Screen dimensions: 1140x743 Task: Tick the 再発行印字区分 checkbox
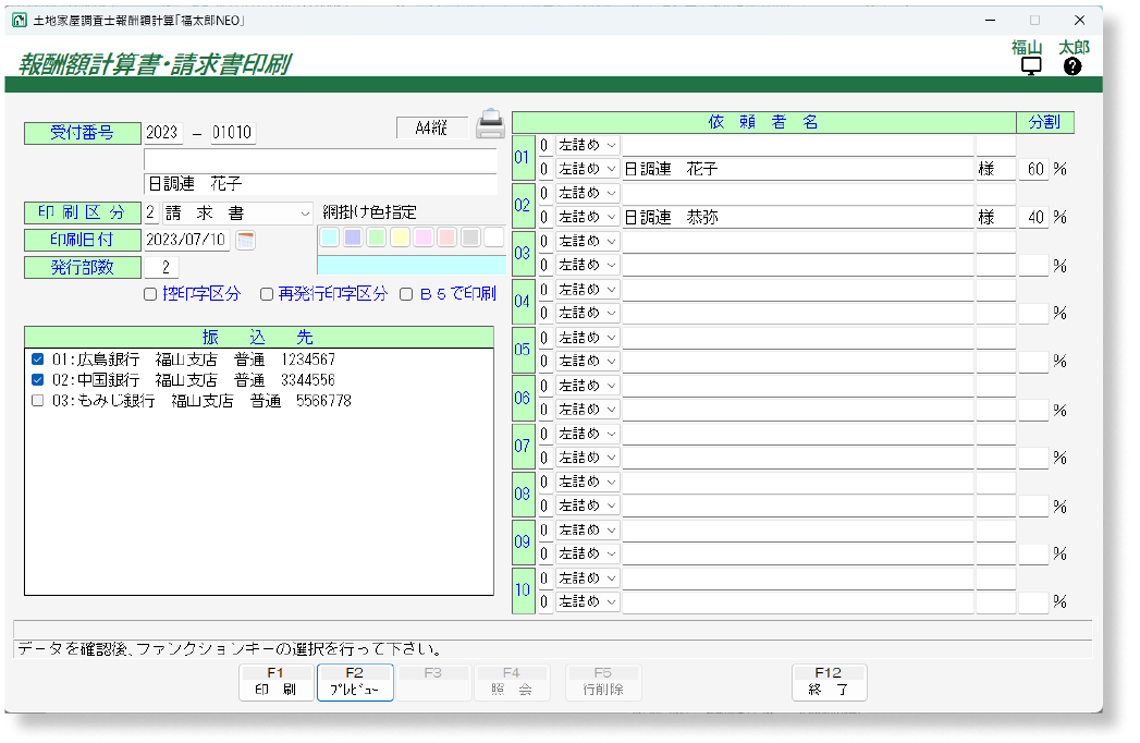267,295
